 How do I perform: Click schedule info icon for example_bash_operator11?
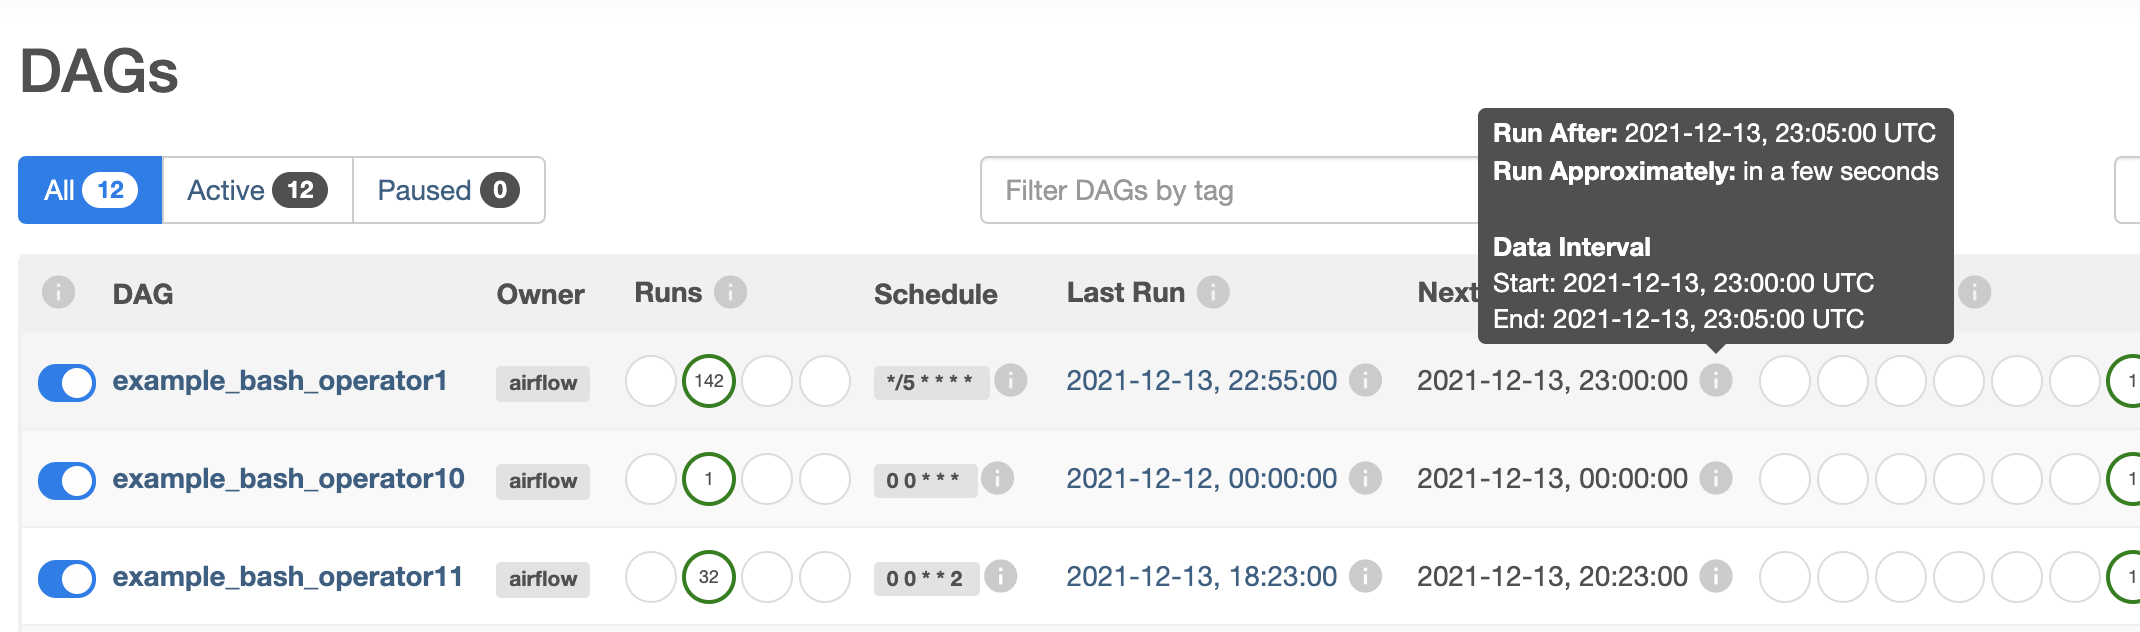1000,576
